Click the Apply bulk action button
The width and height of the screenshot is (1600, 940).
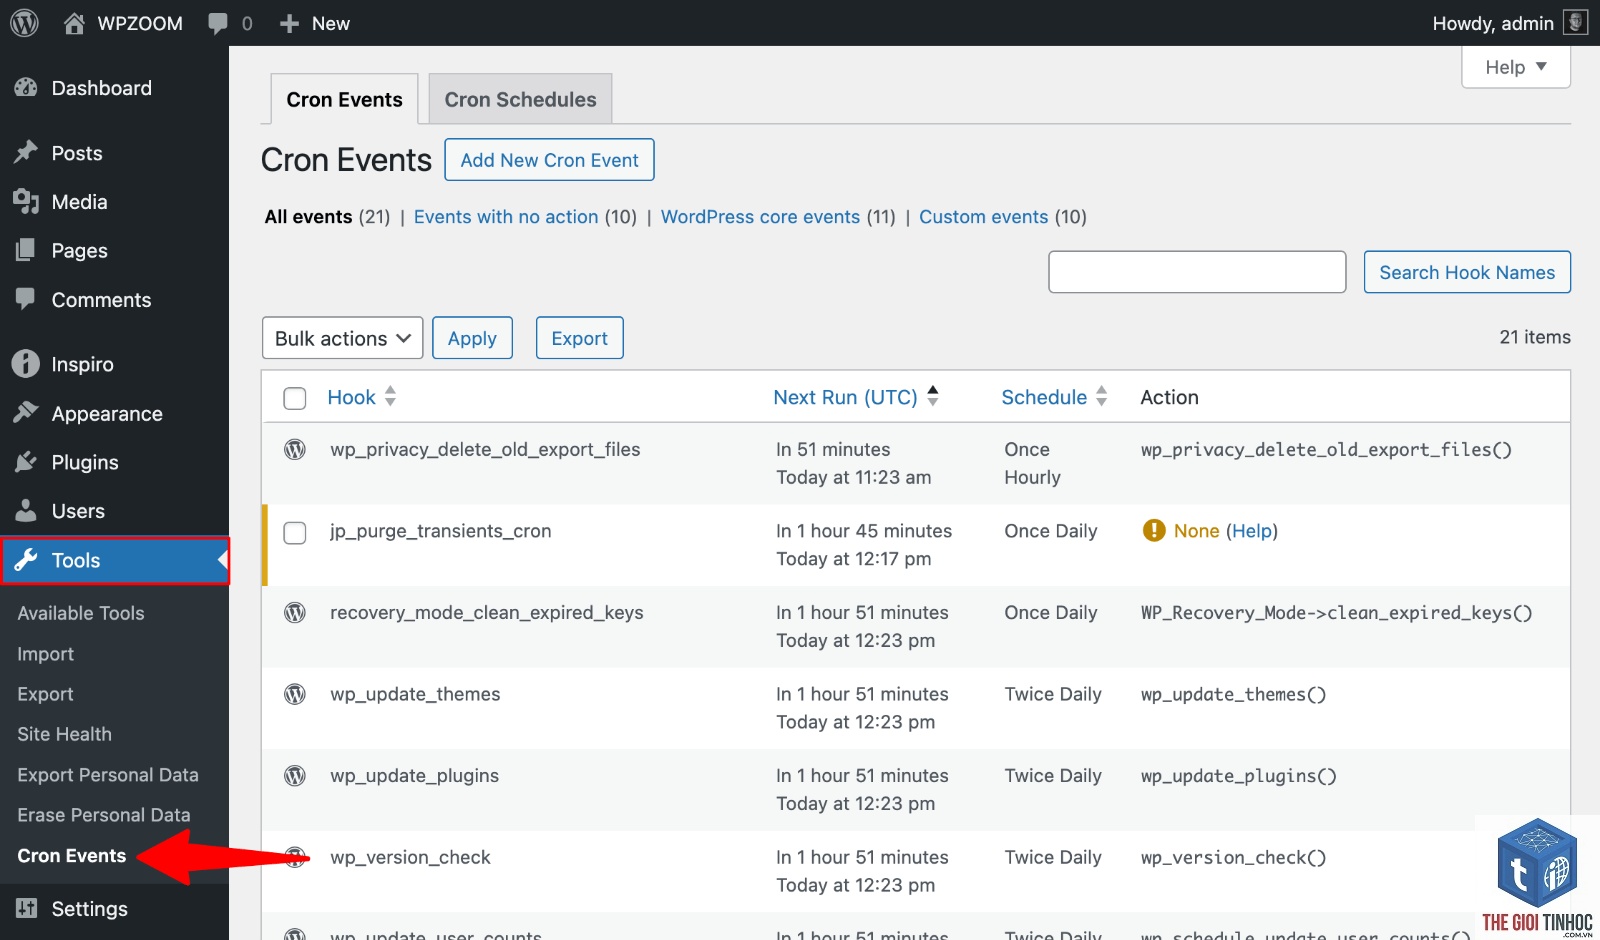pos(472,338)
